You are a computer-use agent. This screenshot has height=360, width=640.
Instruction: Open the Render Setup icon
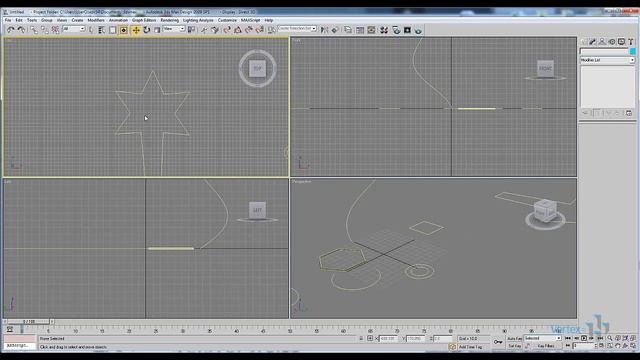point(396,30)
